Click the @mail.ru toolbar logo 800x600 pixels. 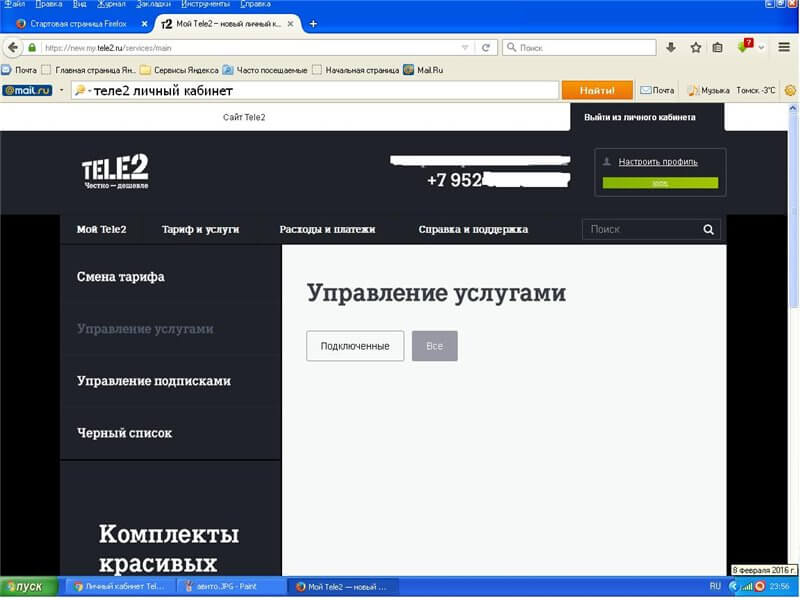pos(28,90)
